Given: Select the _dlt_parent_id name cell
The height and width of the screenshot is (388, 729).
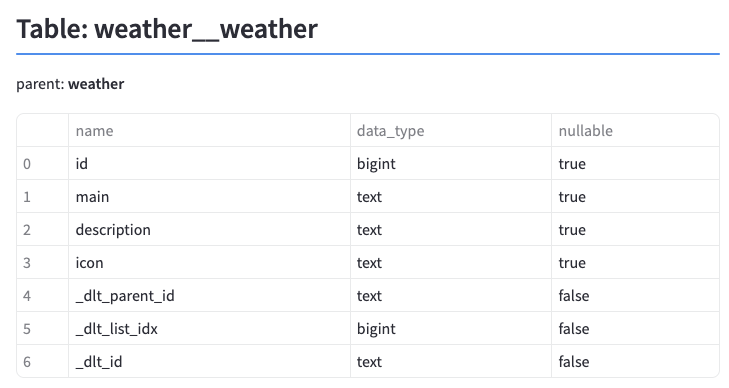Looking at the screenshot, I should (209, 296).
